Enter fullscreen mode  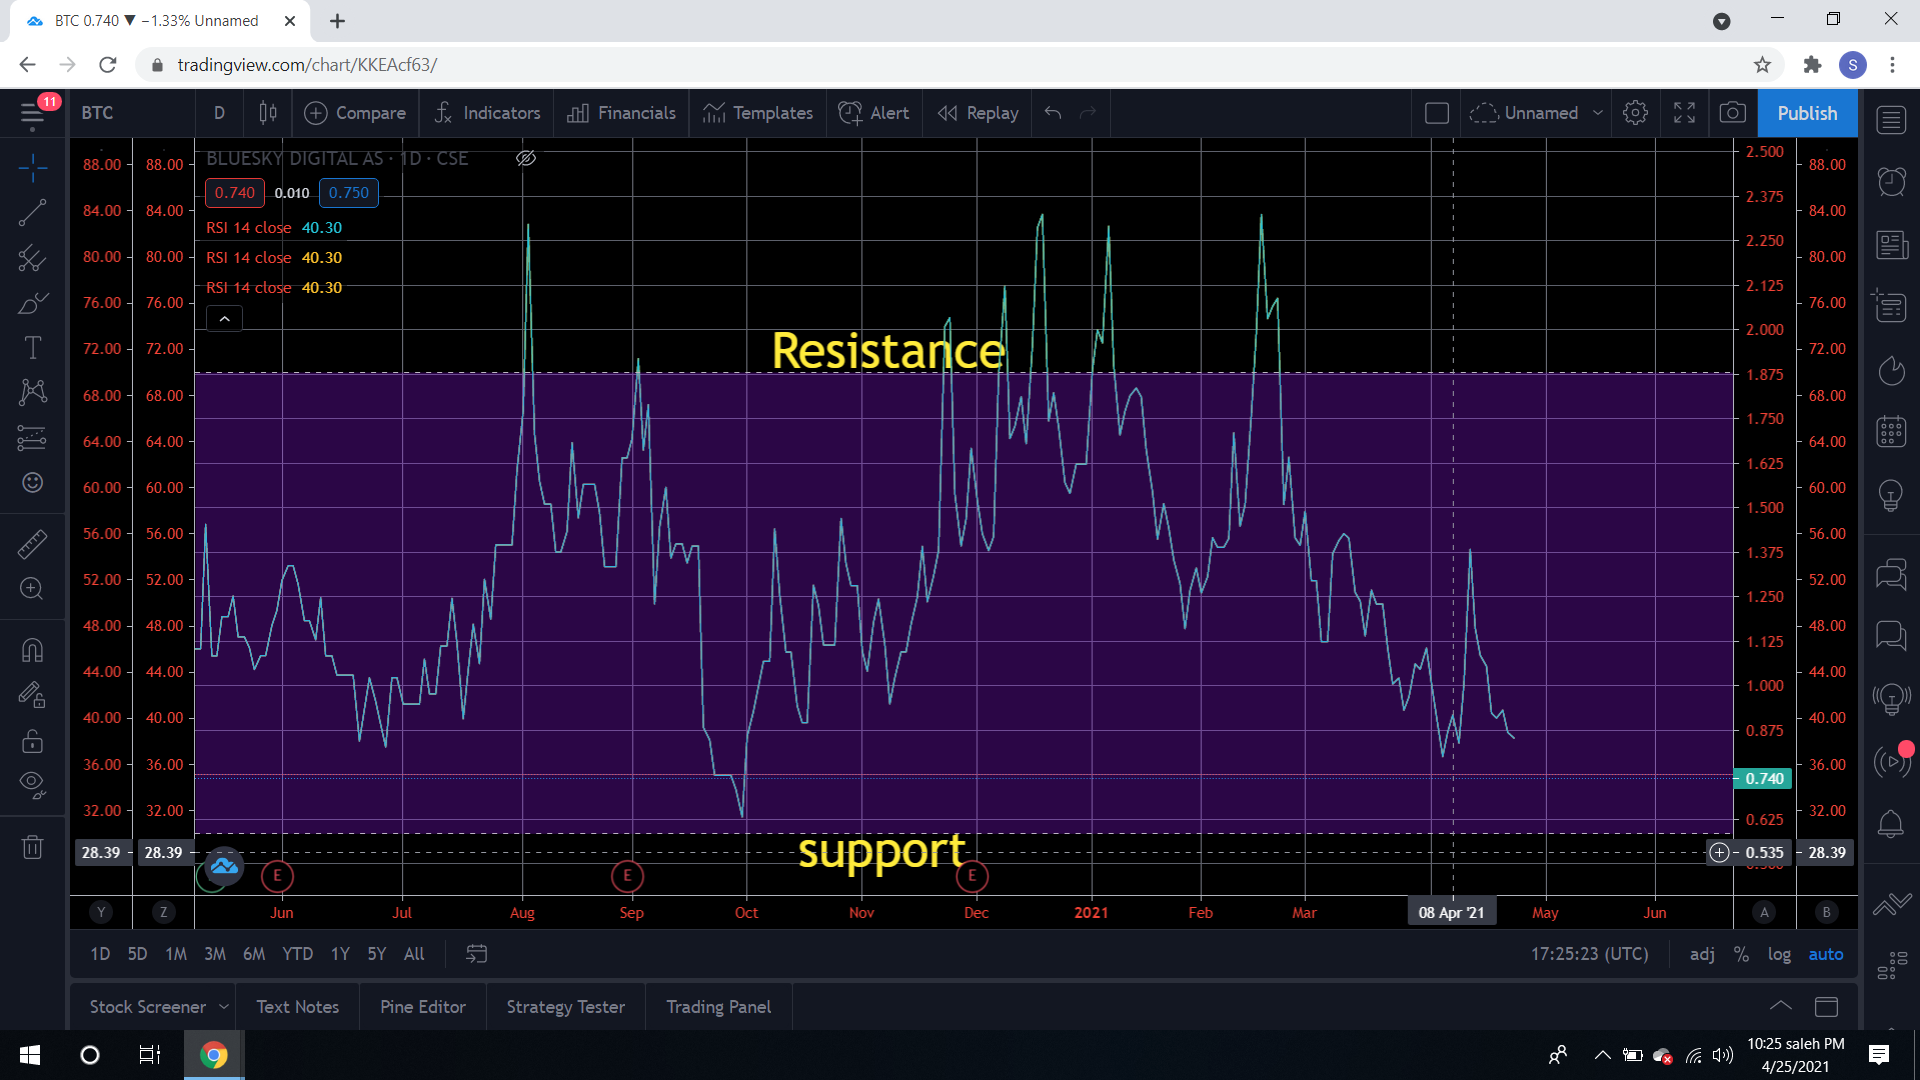tap(1684, 113)
